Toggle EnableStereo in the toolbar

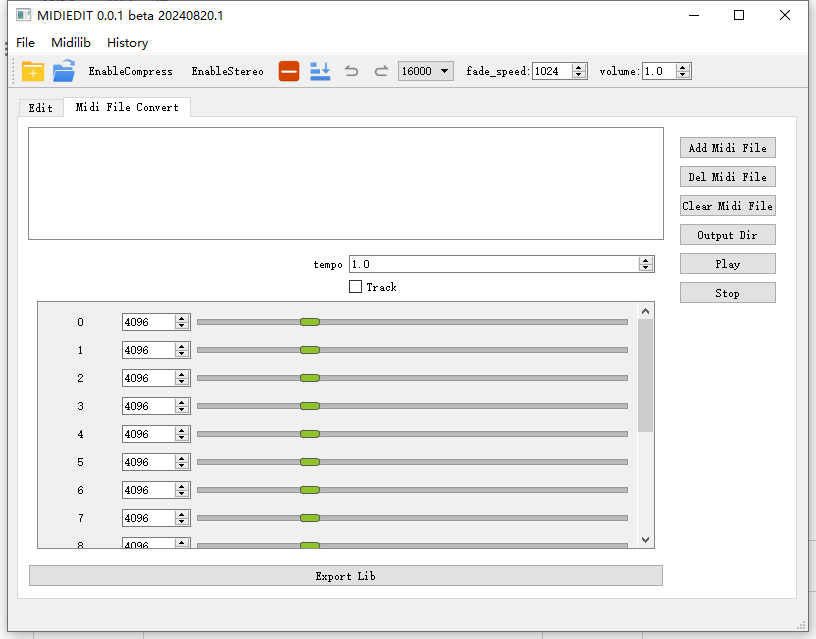click(227, 71)
